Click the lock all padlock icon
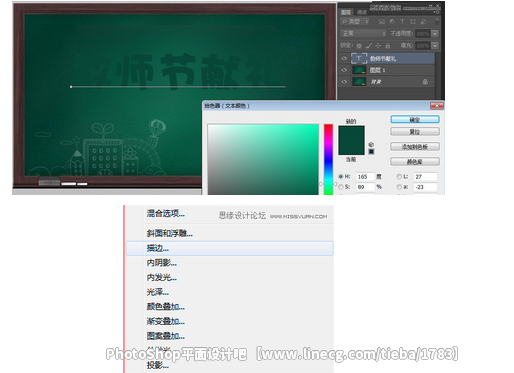 (x=388, y=46)
